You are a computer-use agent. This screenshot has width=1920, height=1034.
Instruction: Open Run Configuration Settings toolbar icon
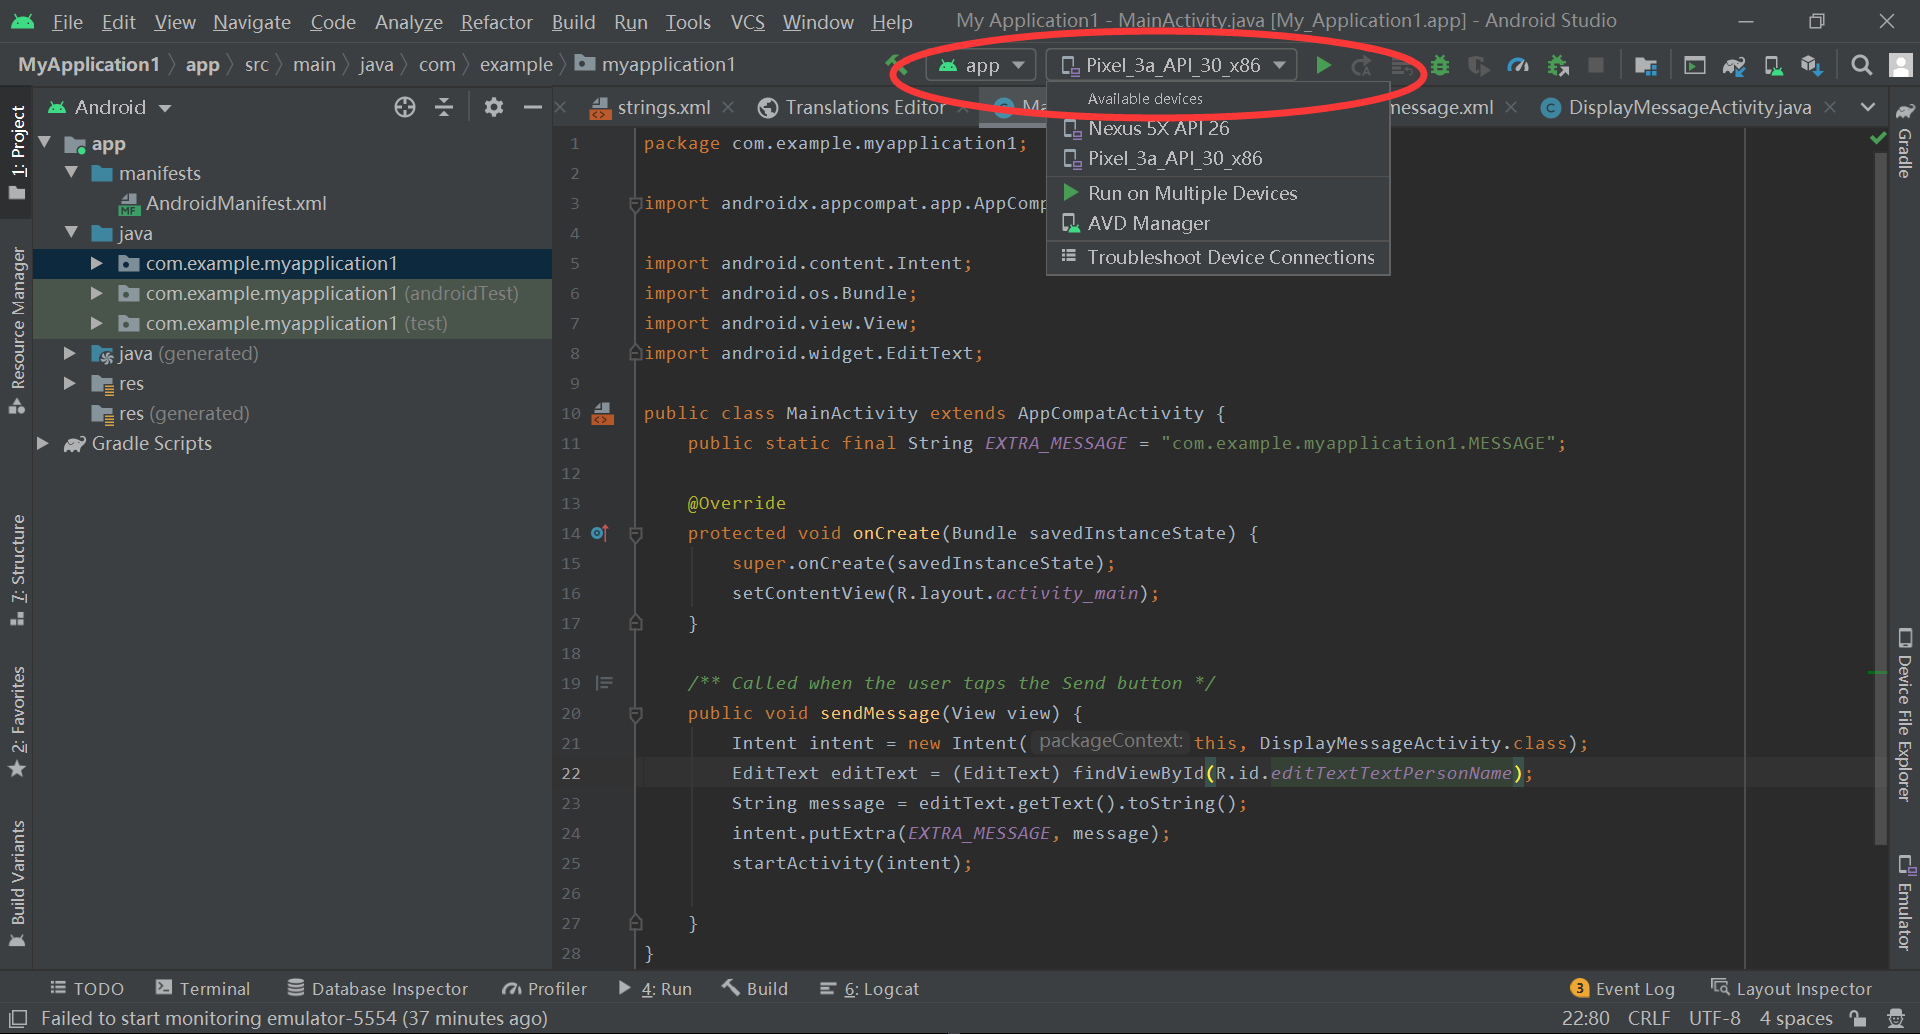[x=1694, y=65]
